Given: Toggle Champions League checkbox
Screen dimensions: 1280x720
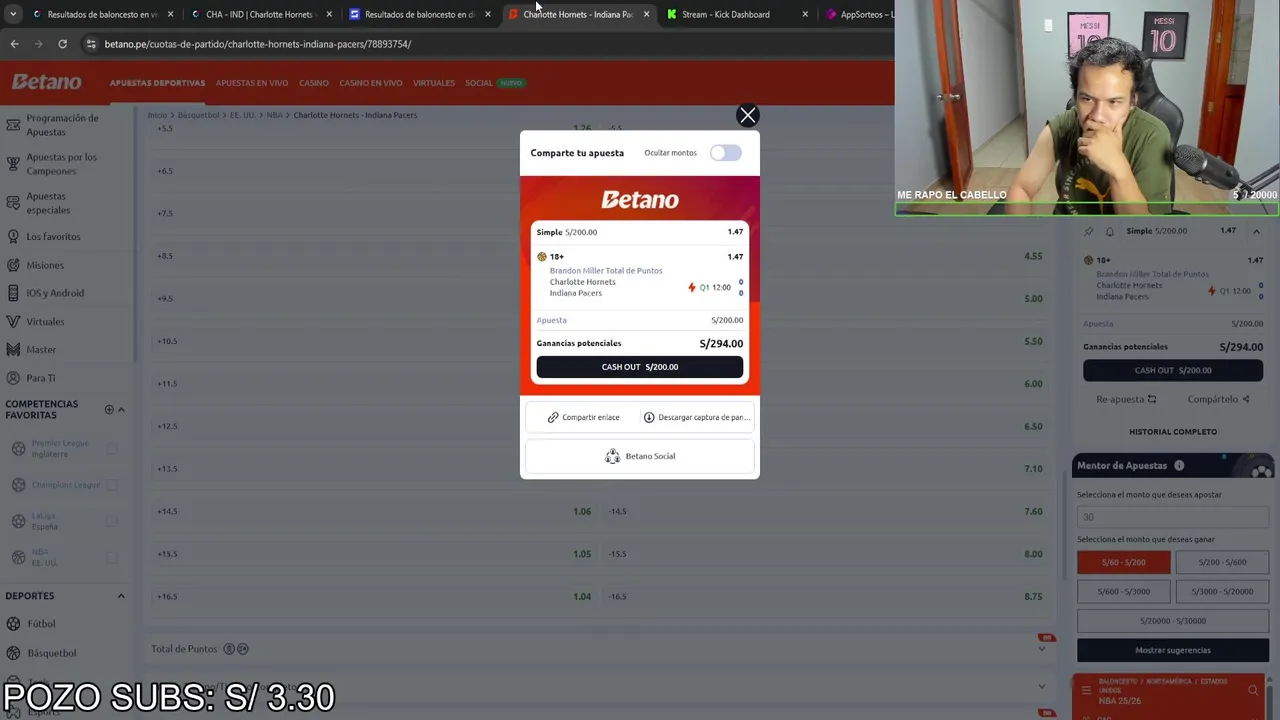Looking at the screenshot, I should (112, 485).
